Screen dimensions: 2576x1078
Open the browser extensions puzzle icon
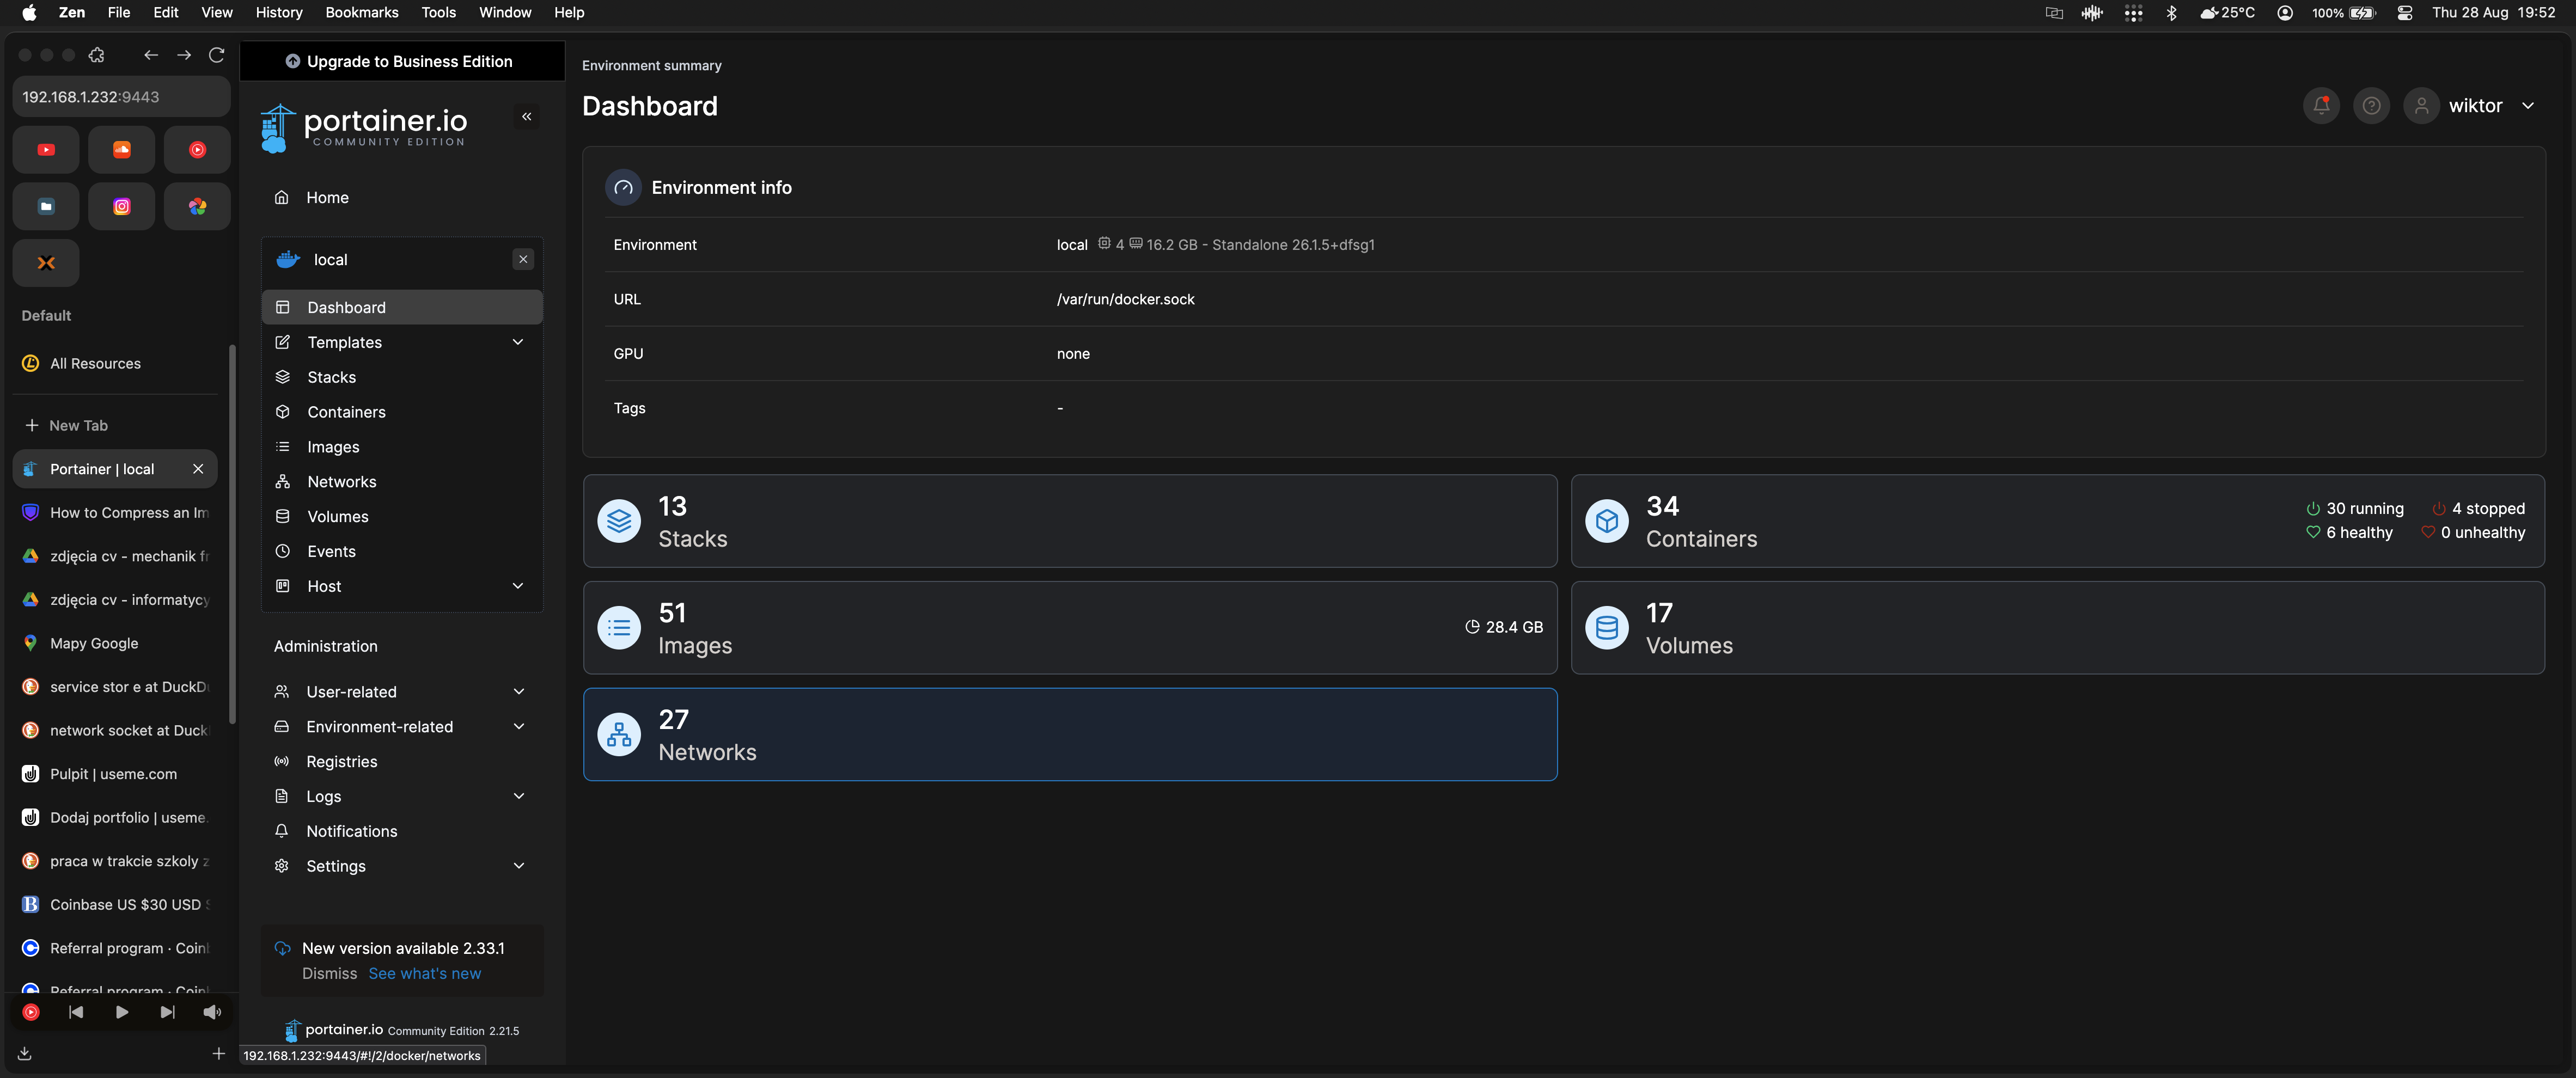tap(97, 55)
